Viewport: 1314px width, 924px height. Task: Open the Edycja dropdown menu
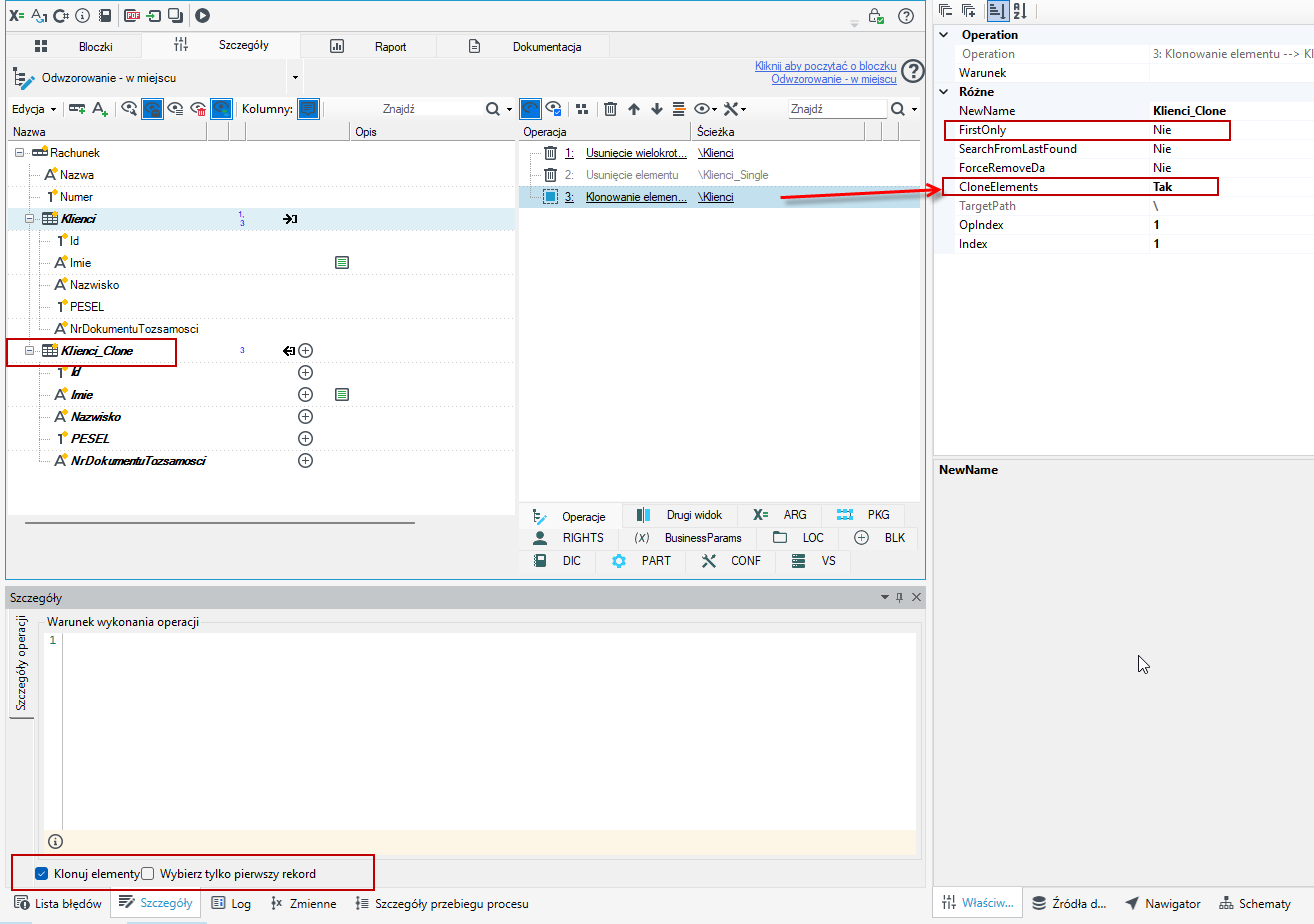coord(34,109)
